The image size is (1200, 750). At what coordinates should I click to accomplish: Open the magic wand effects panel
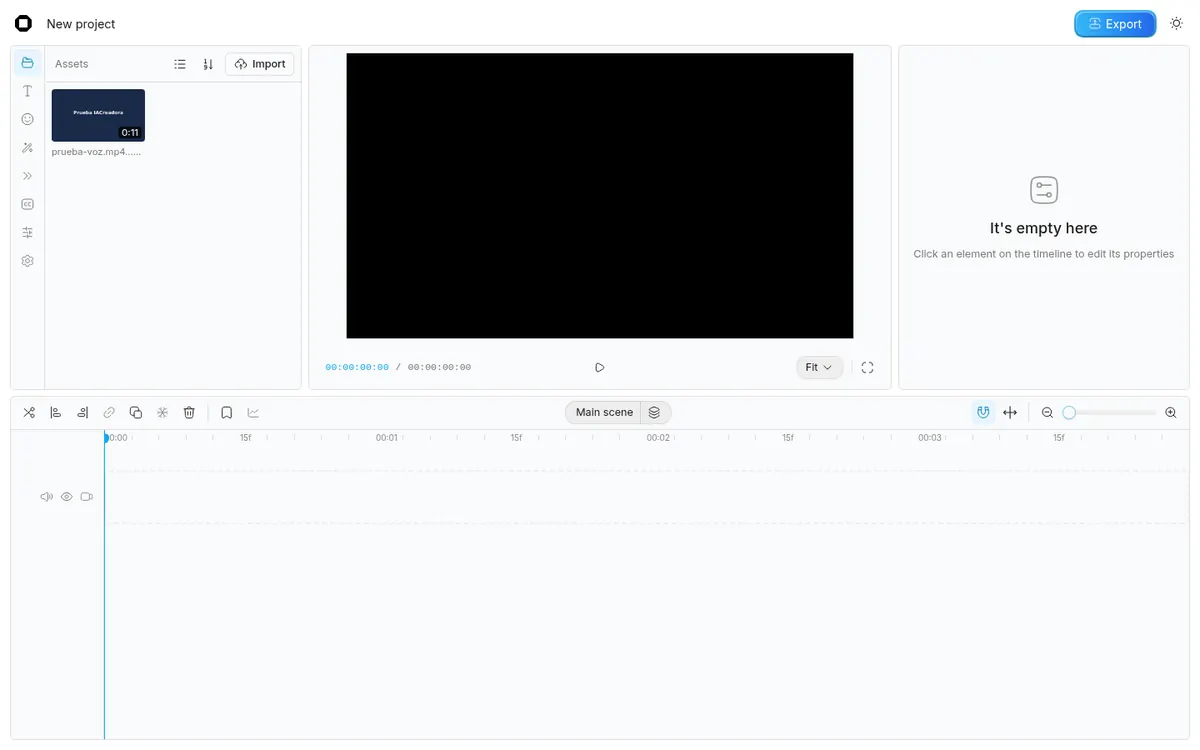28,148
